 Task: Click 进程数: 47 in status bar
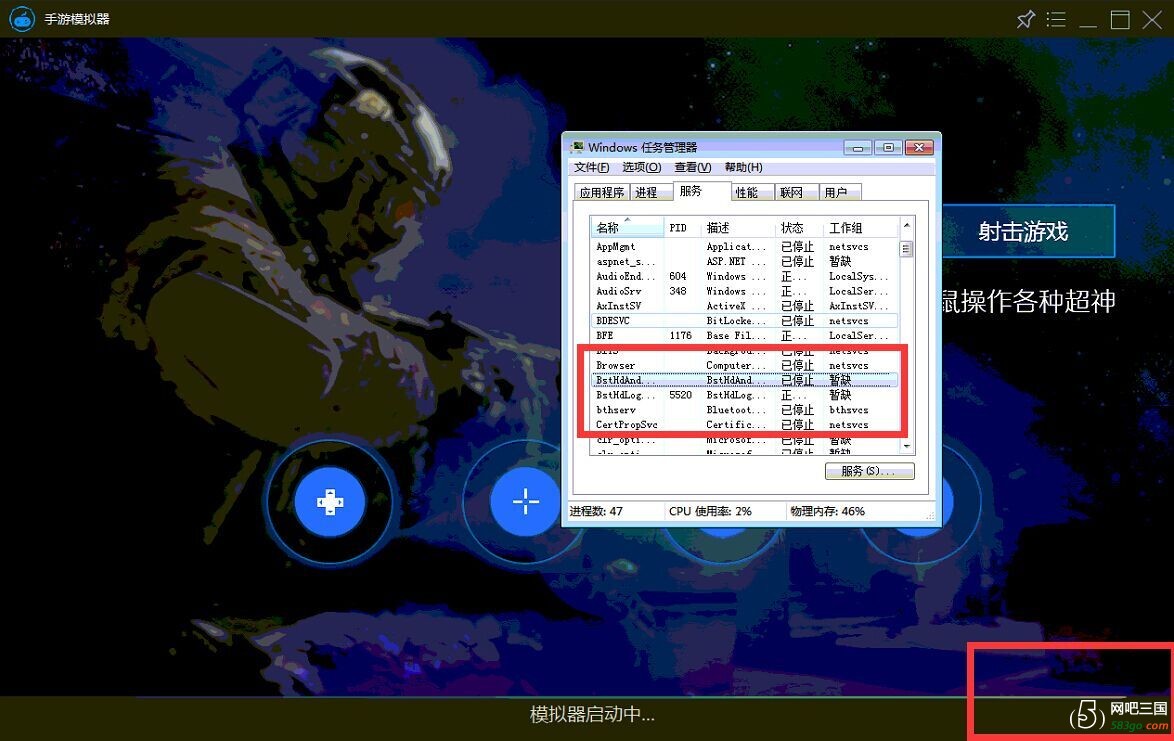[x=596, y=511]
